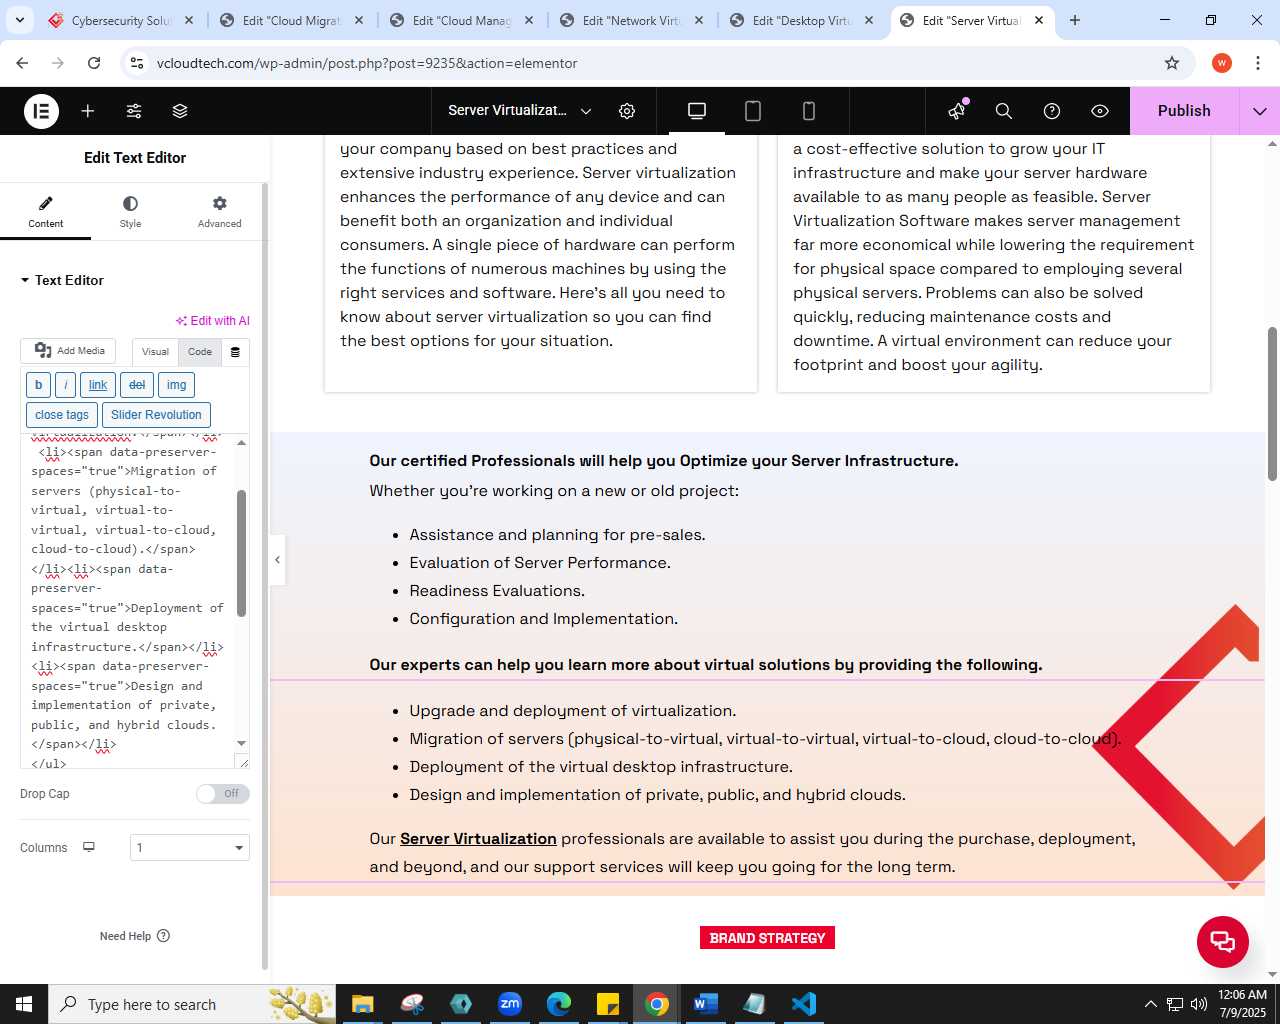The height and width of the screenshot is (1024, 1280).
Task: Click Edit with AI link
Action: 213,321
